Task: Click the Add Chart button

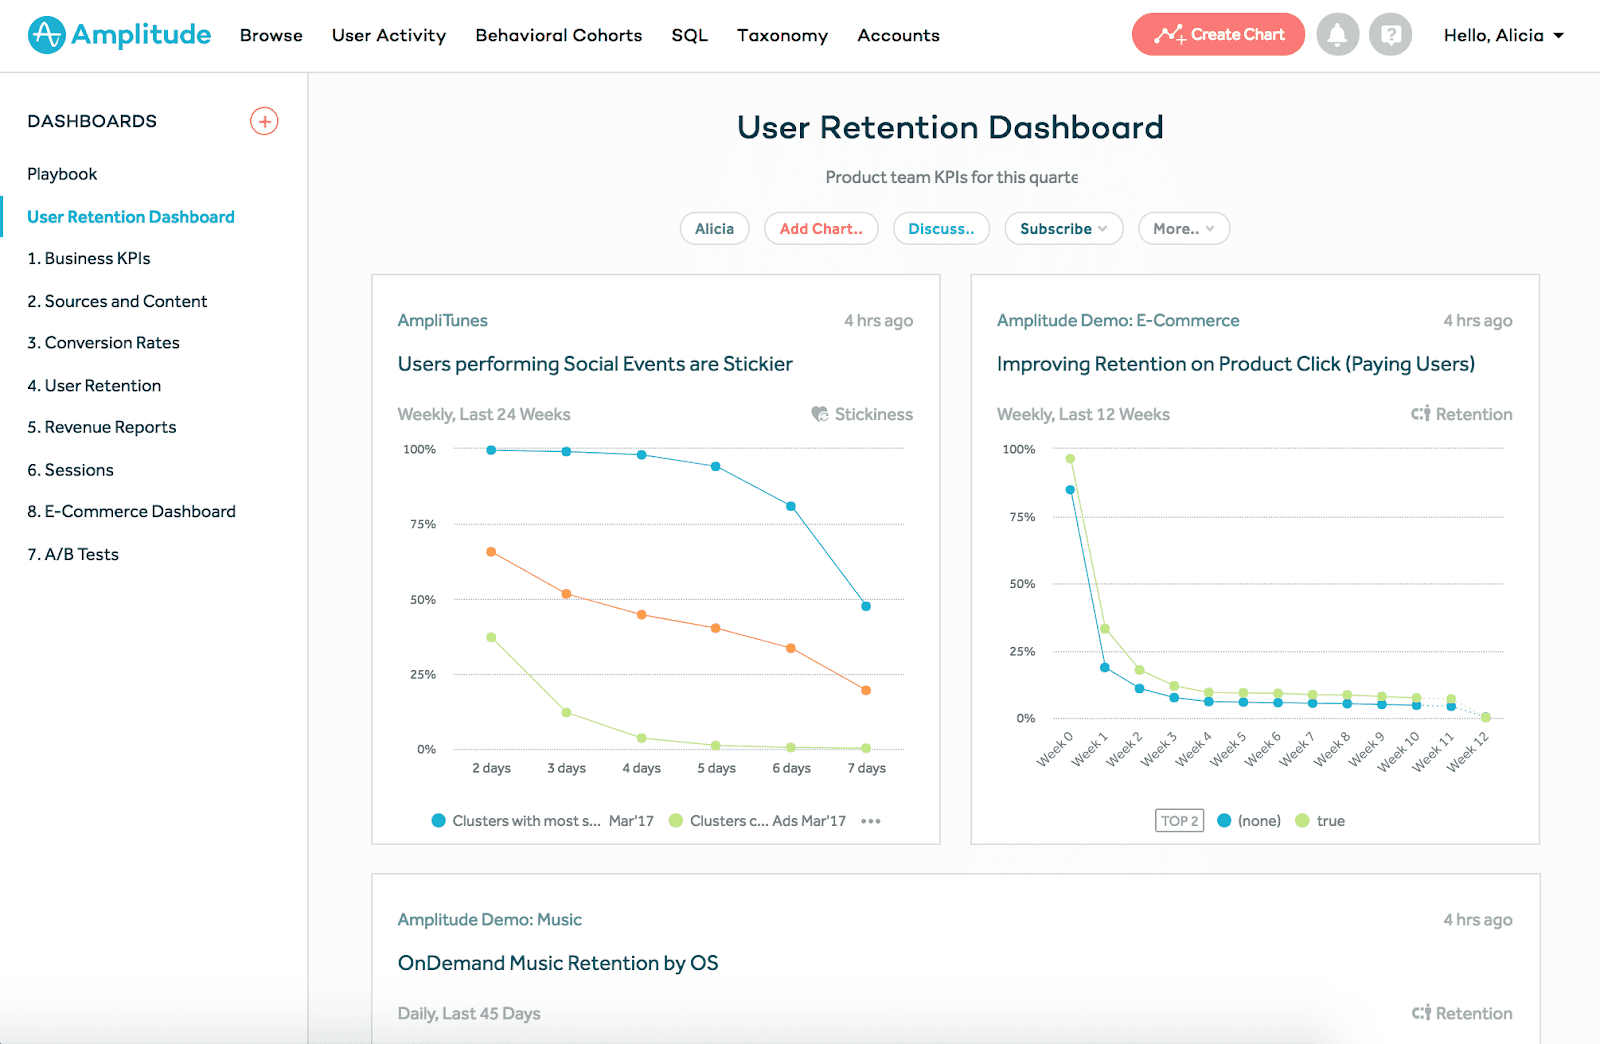Action: (x=821, y=228)
